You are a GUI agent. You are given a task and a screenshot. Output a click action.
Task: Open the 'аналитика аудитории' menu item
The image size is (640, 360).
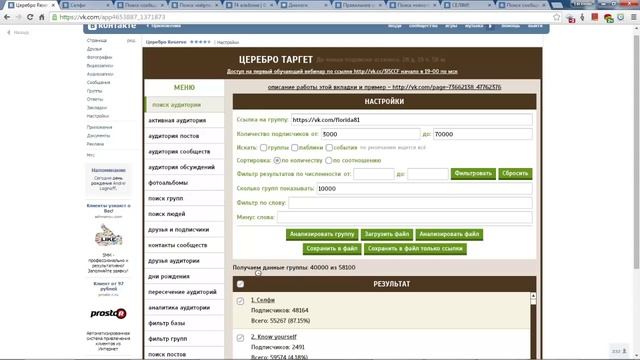[184, 307]
